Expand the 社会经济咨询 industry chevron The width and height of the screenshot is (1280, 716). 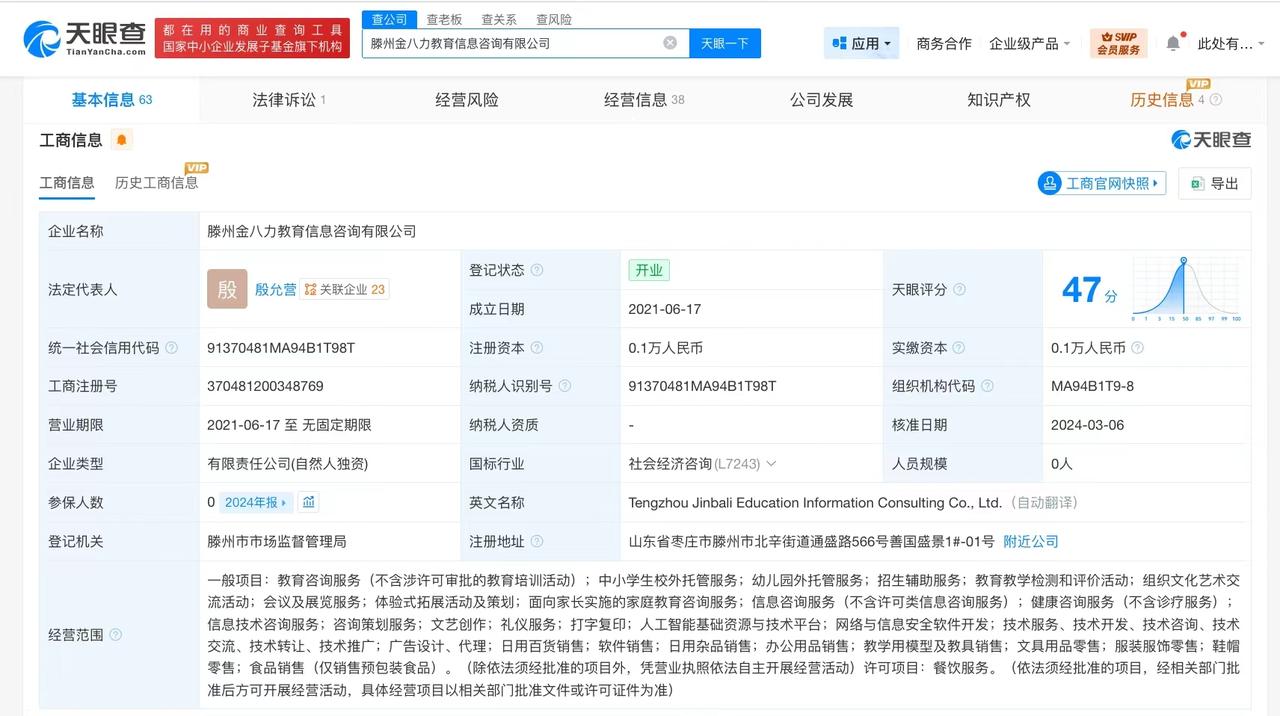click(x=770, y=464)
